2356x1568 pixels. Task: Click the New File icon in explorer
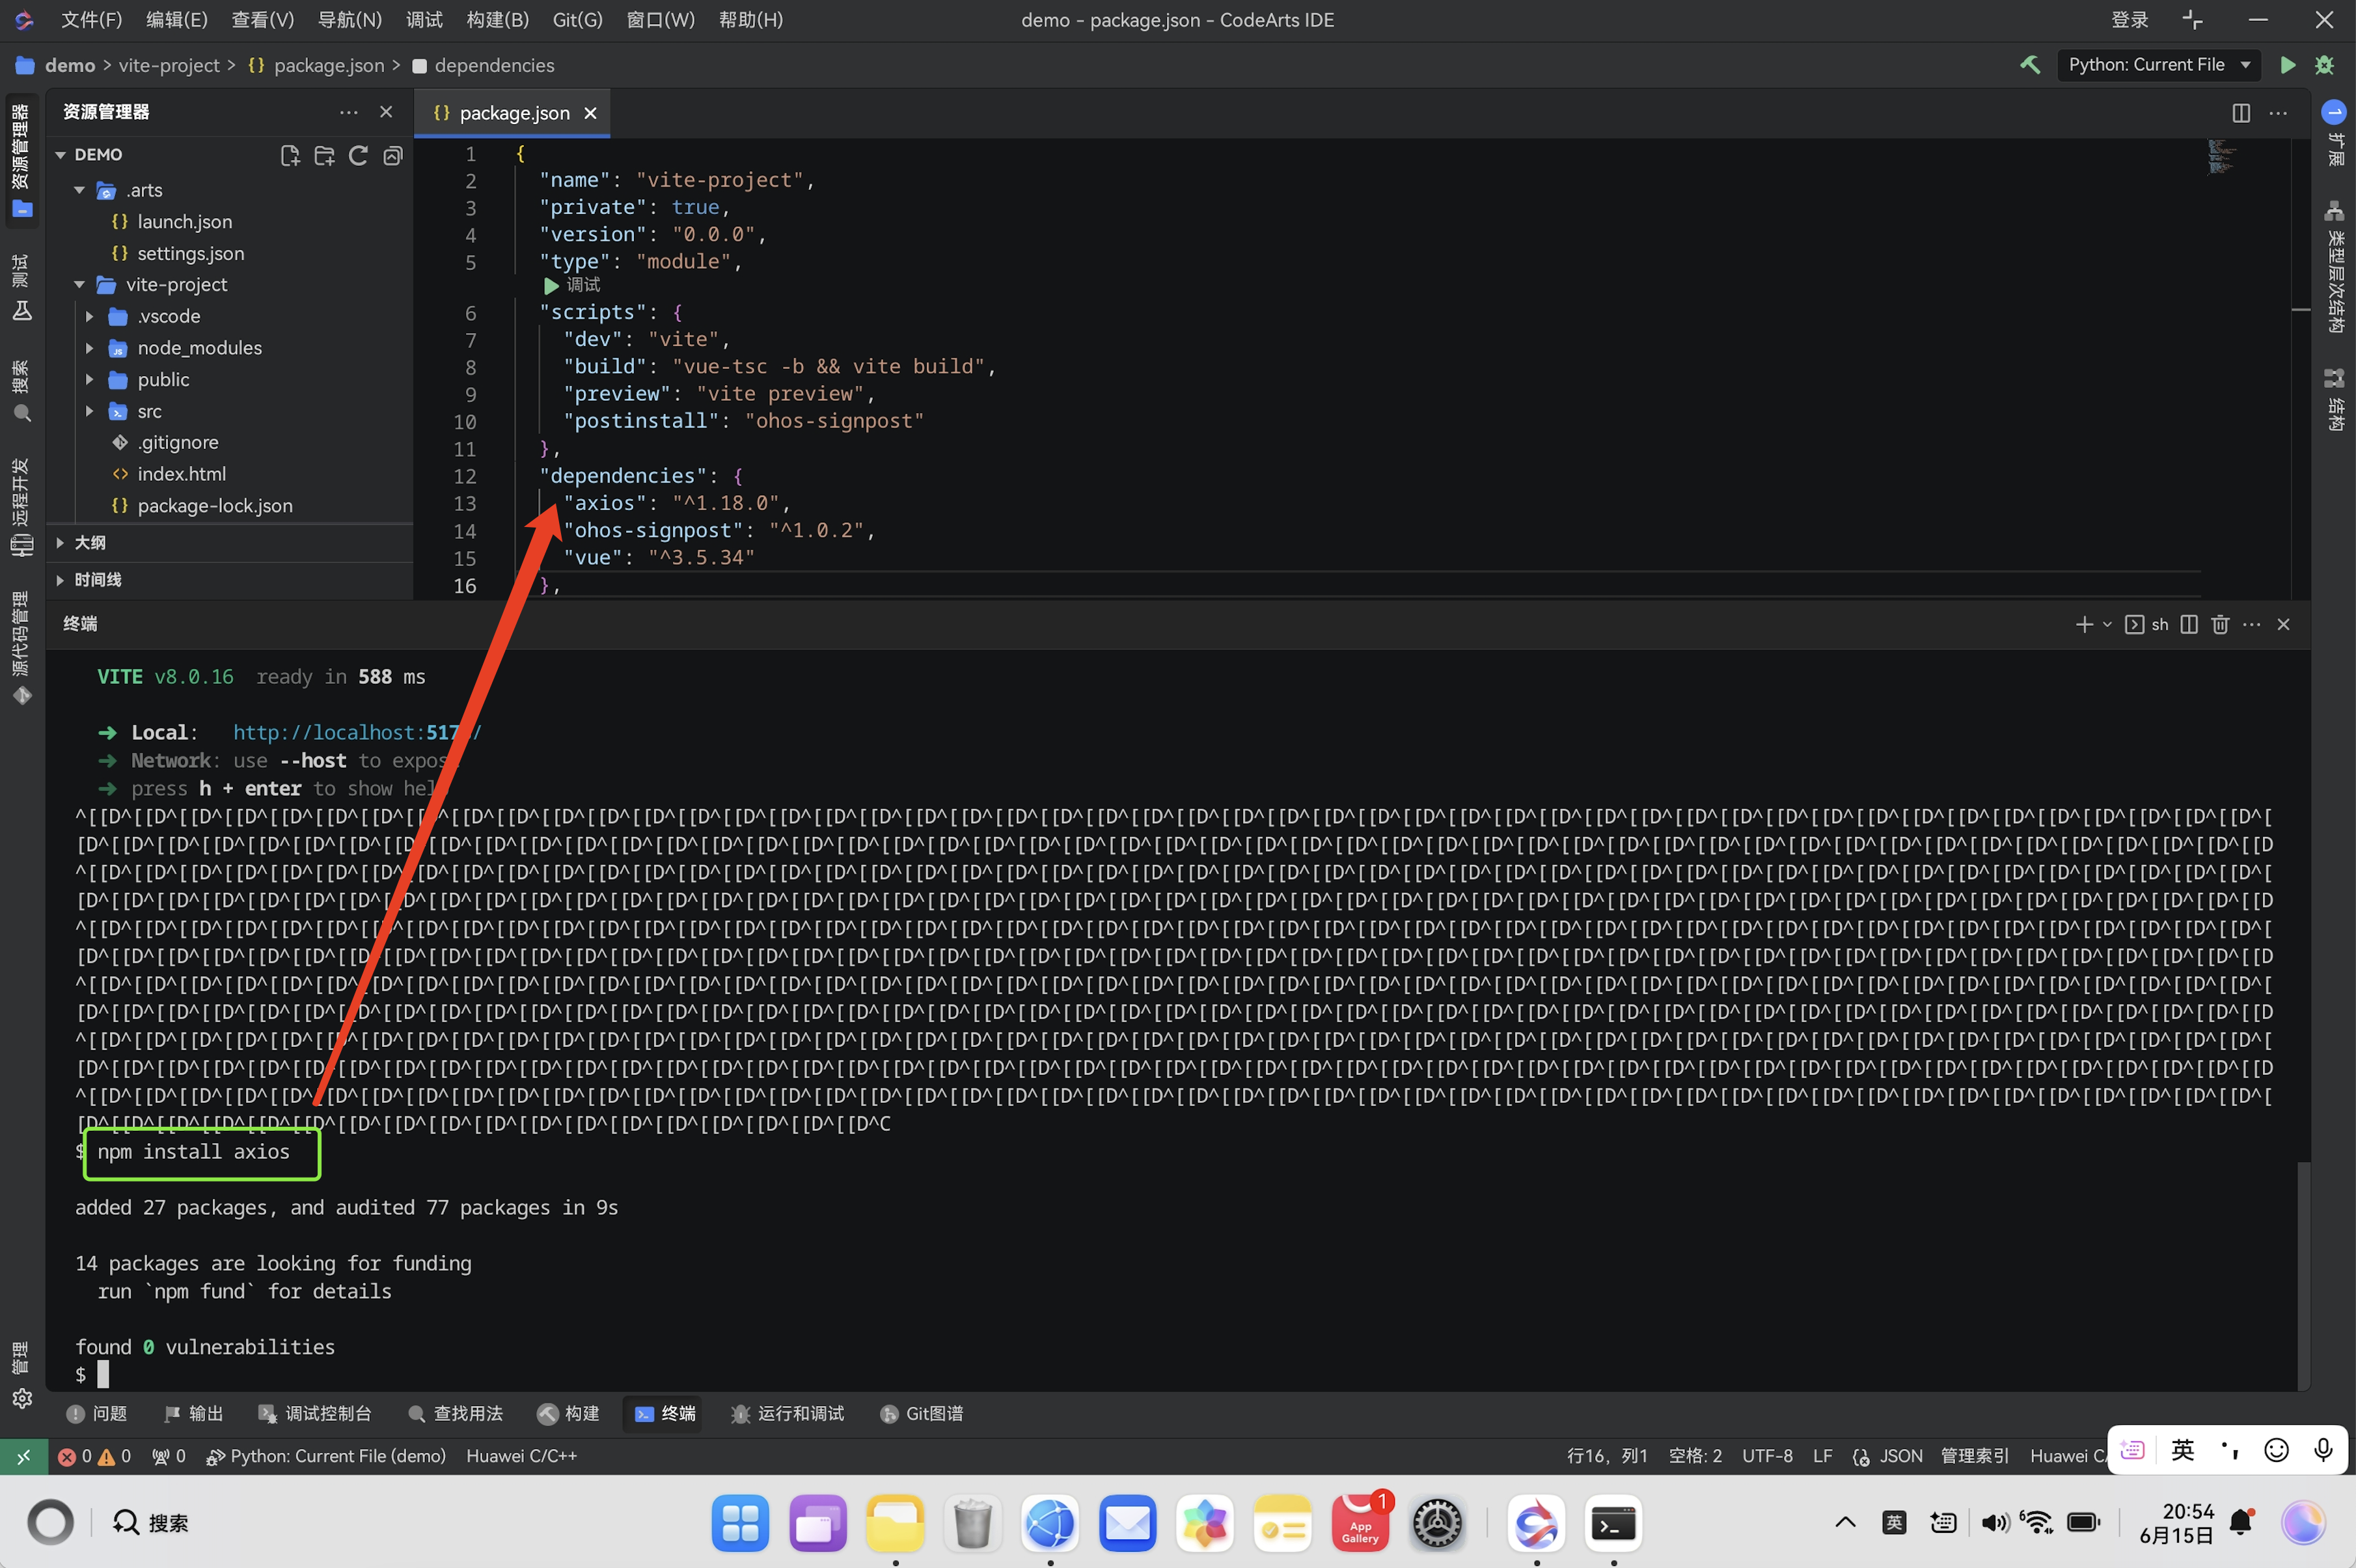coord(290,155)
